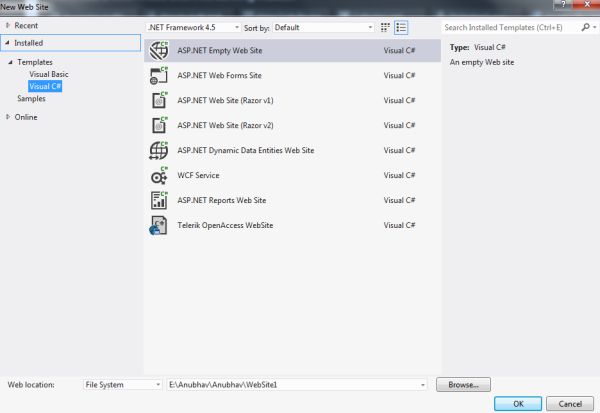Click the ASP.NET Reports Web Site chart icon
Screen dimensions: 600x413
[159, 200]
